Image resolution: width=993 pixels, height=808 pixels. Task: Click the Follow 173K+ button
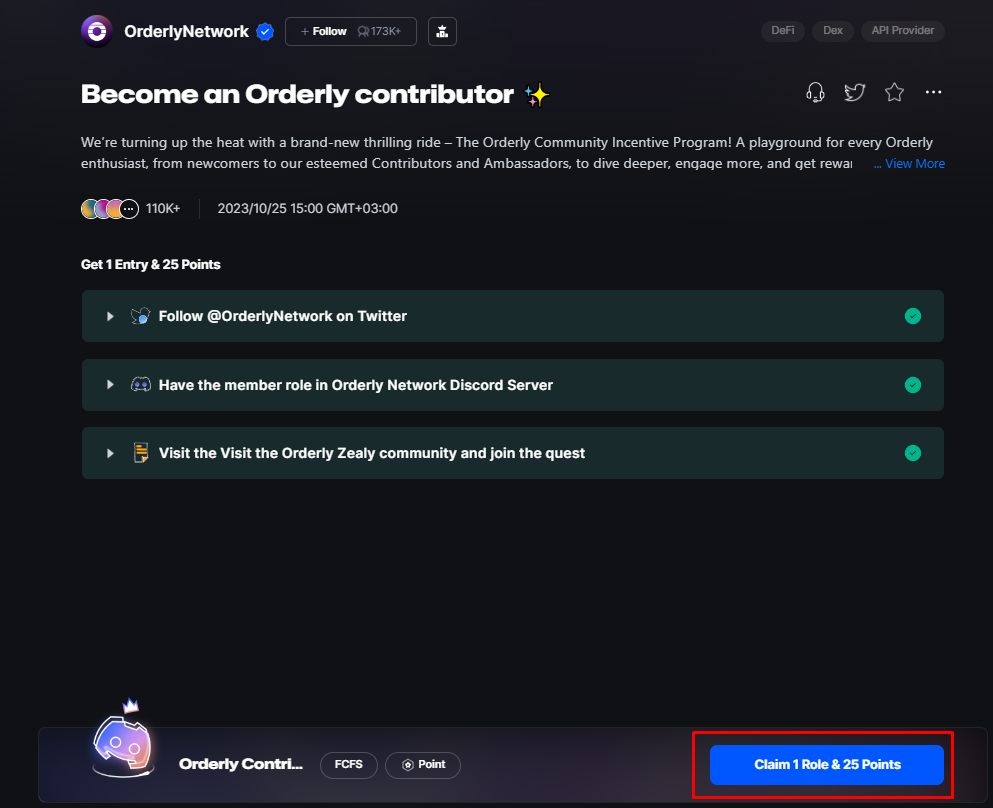point(351,32)
